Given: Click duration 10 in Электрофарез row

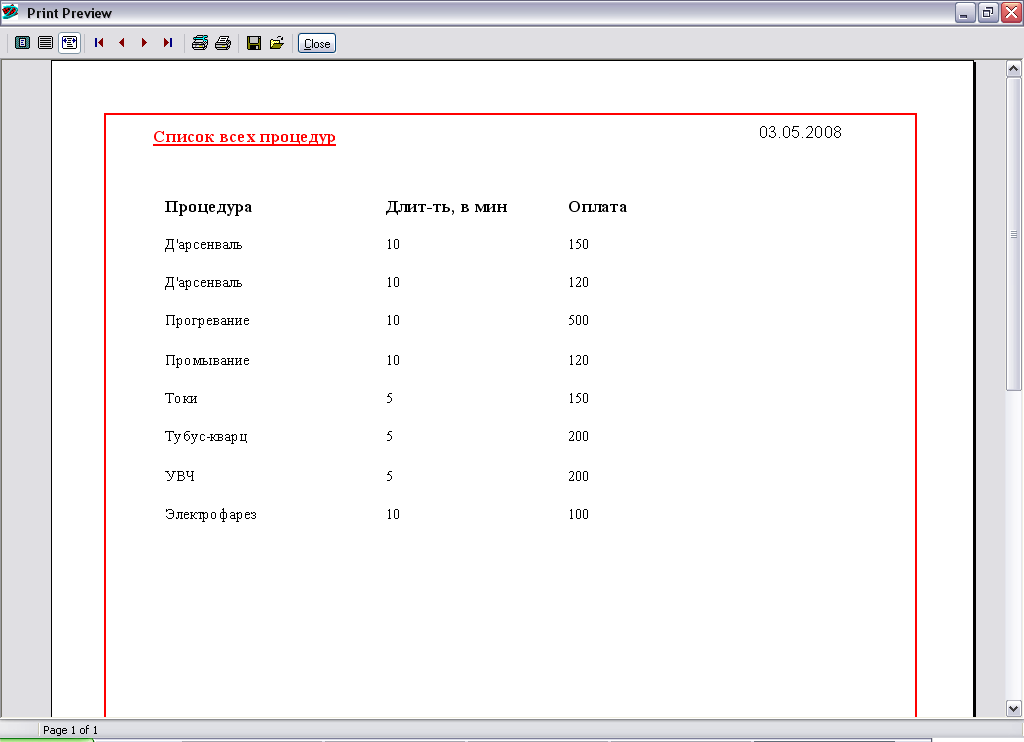Looking at the screenshot, I should click(393, 514).
